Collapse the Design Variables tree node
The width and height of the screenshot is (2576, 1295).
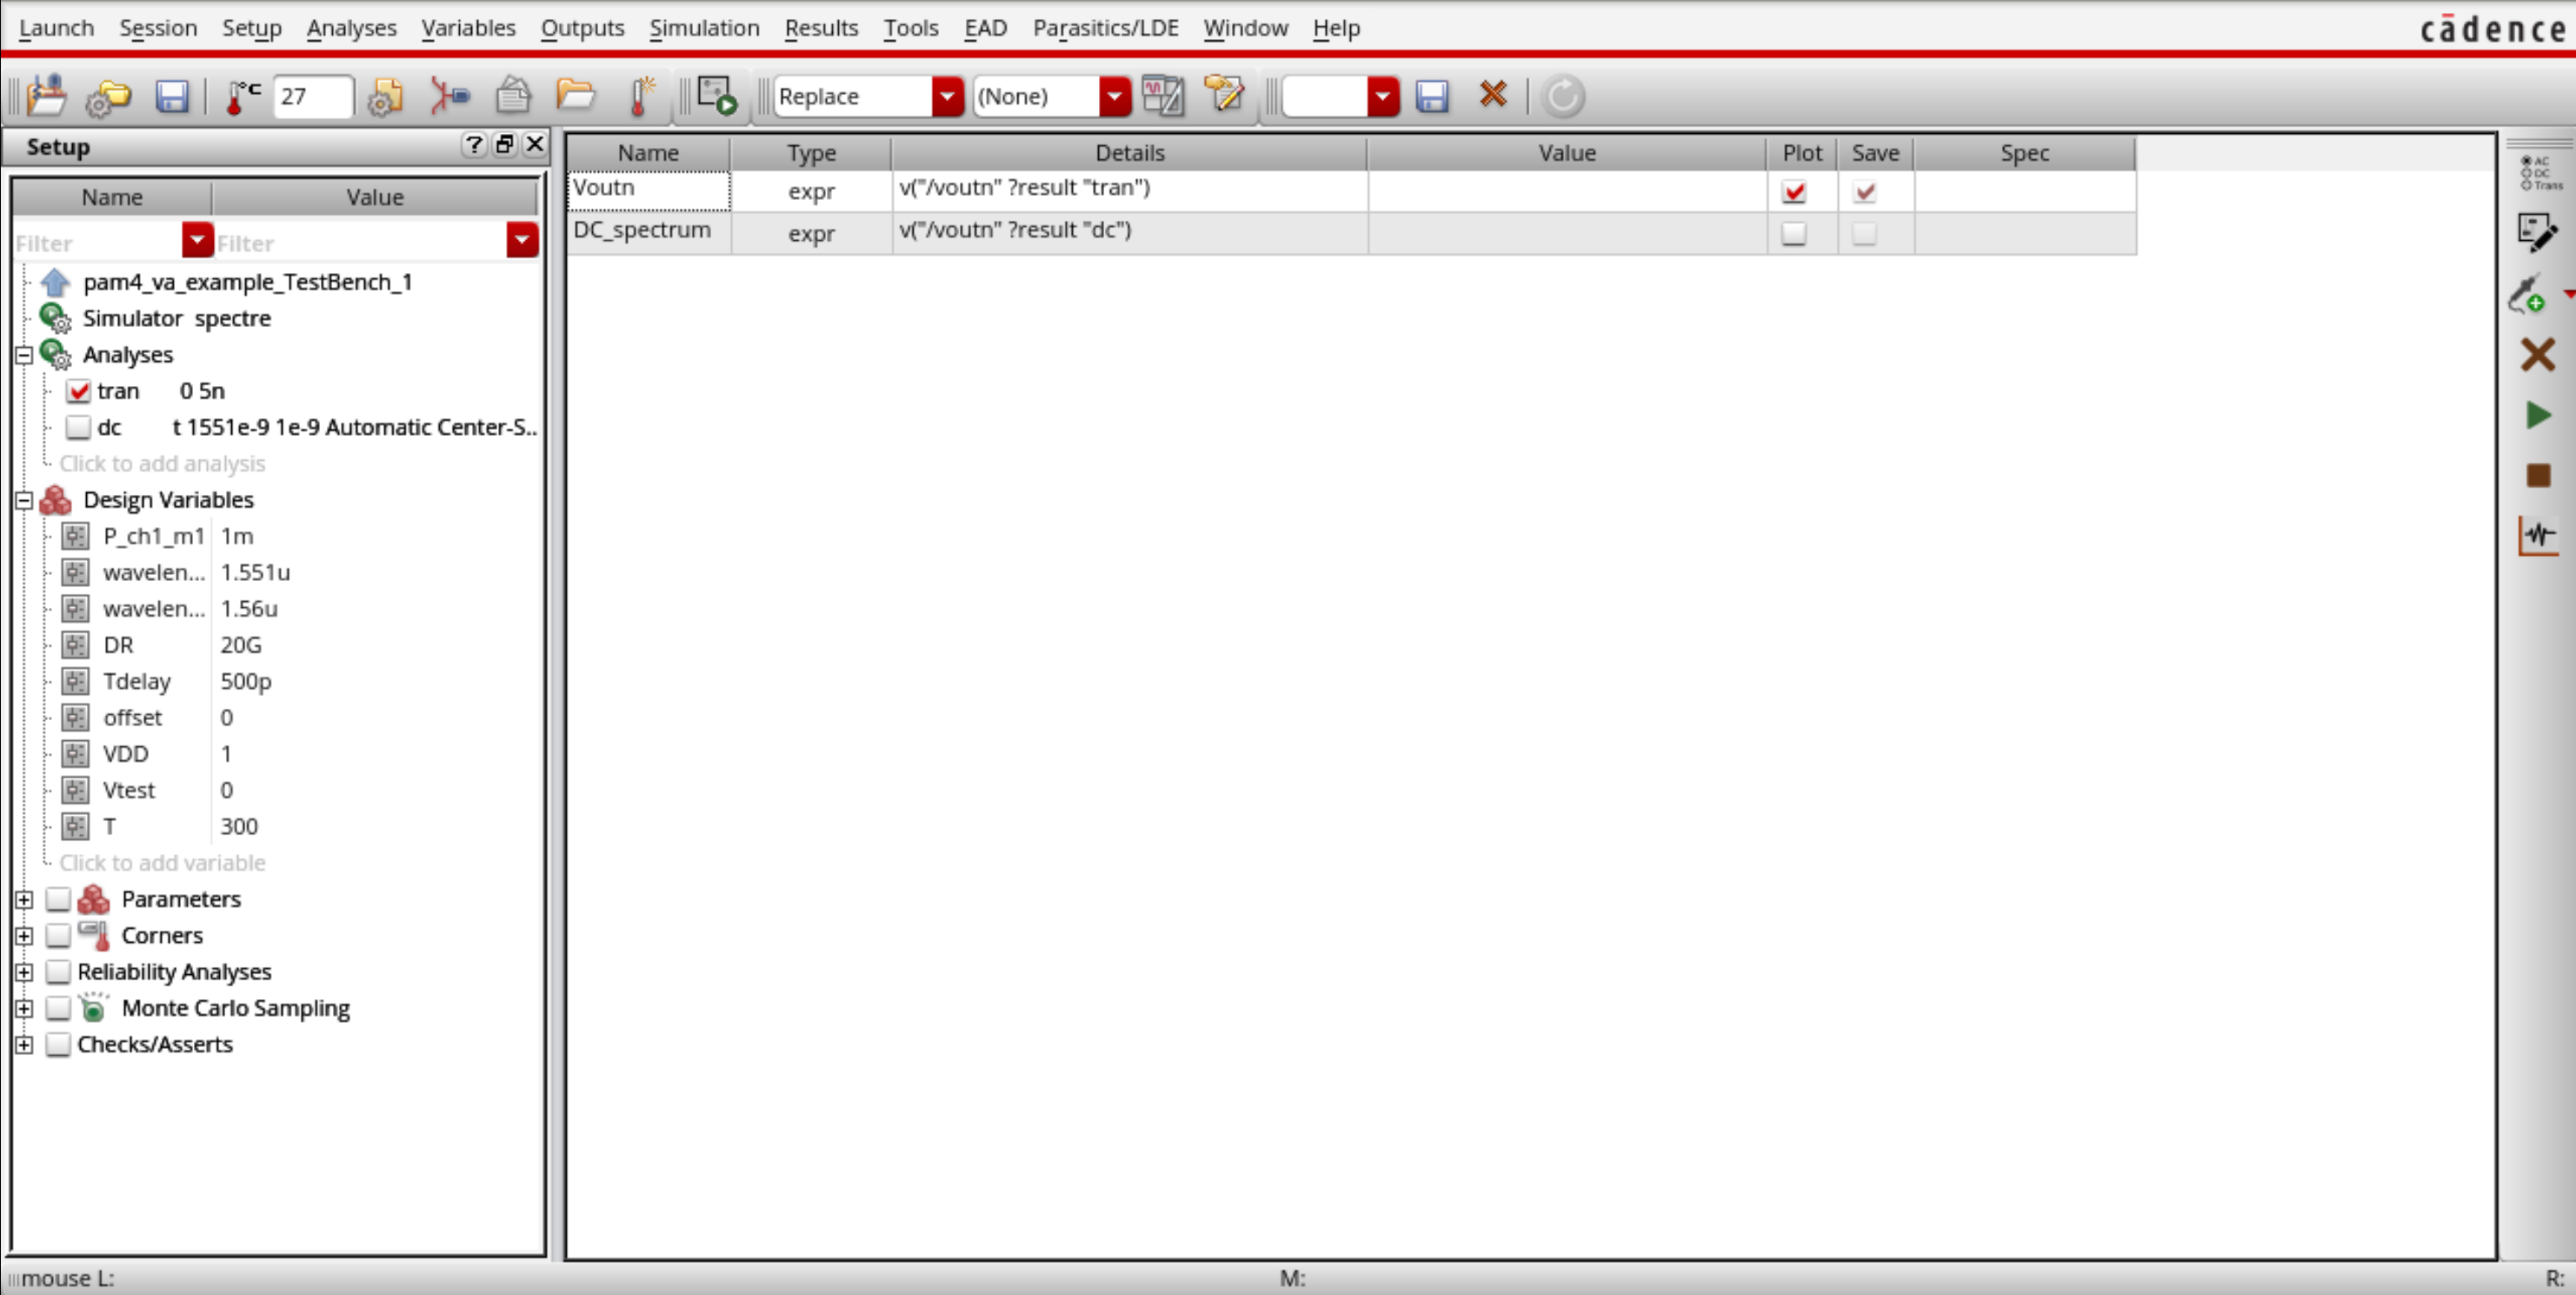[x=24, y=500]
